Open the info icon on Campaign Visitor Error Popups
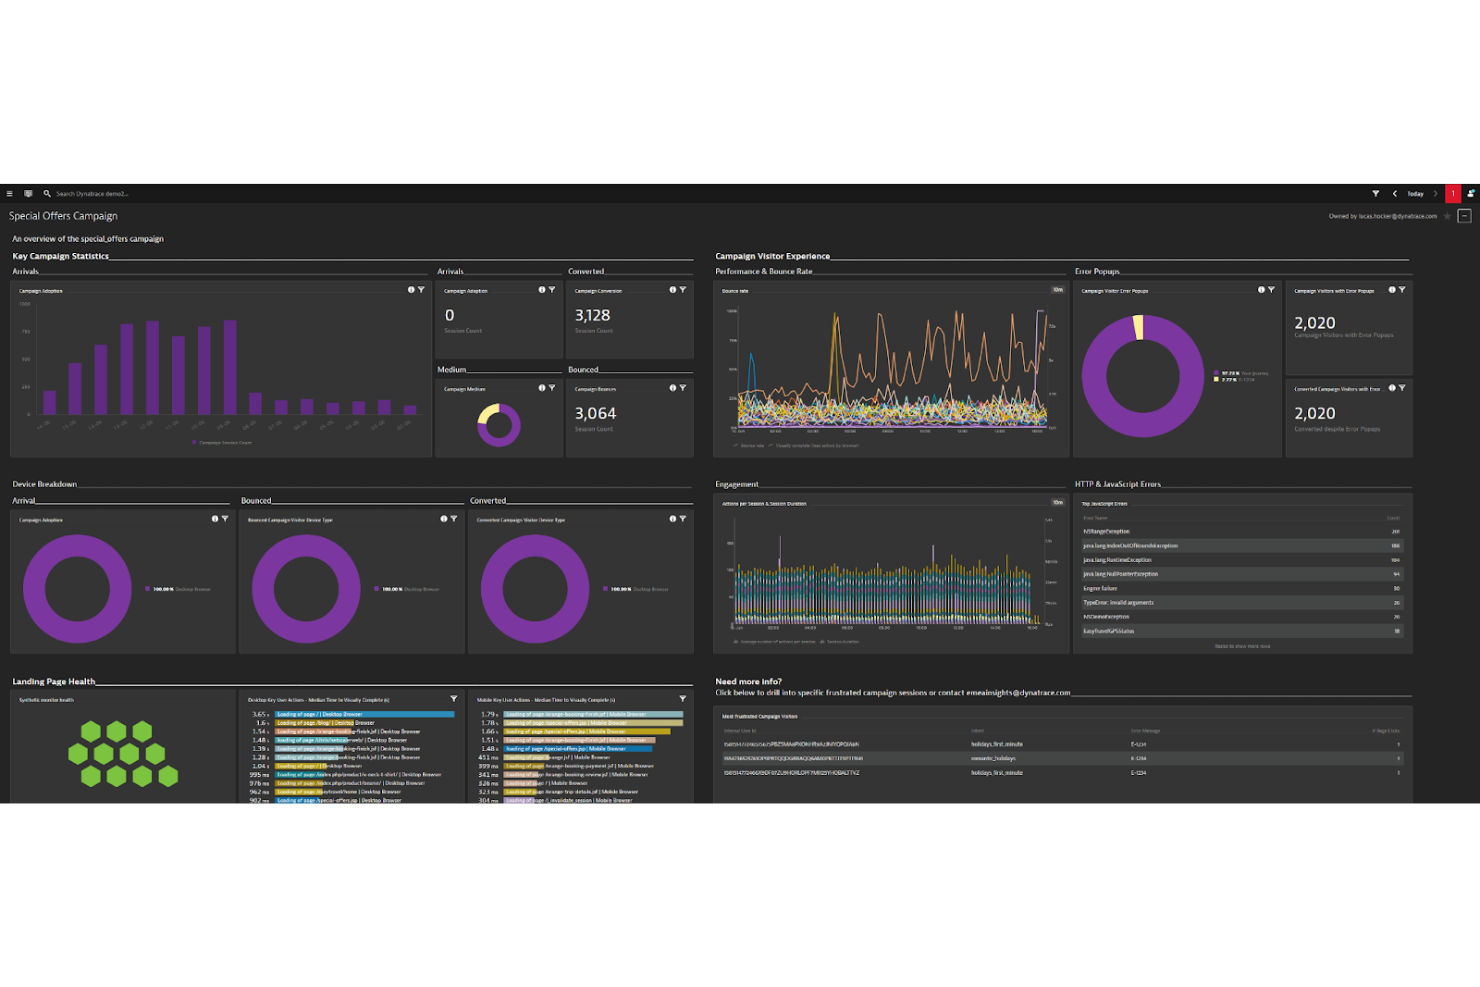 click(1260, 289)
